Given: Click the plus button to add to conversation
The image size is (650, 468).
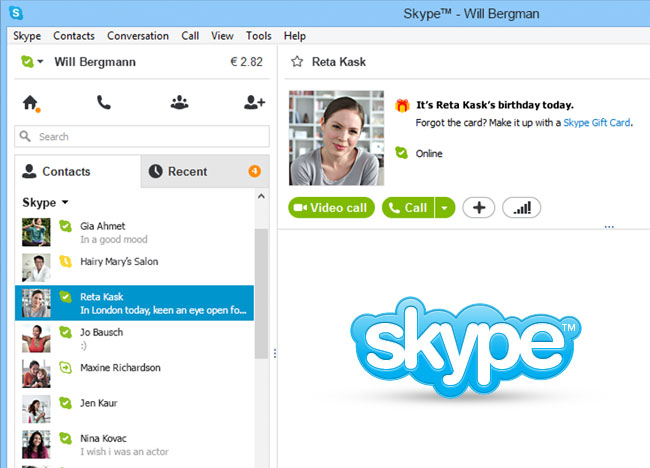Looking at the screenshot, I should [x=479, y=208].
